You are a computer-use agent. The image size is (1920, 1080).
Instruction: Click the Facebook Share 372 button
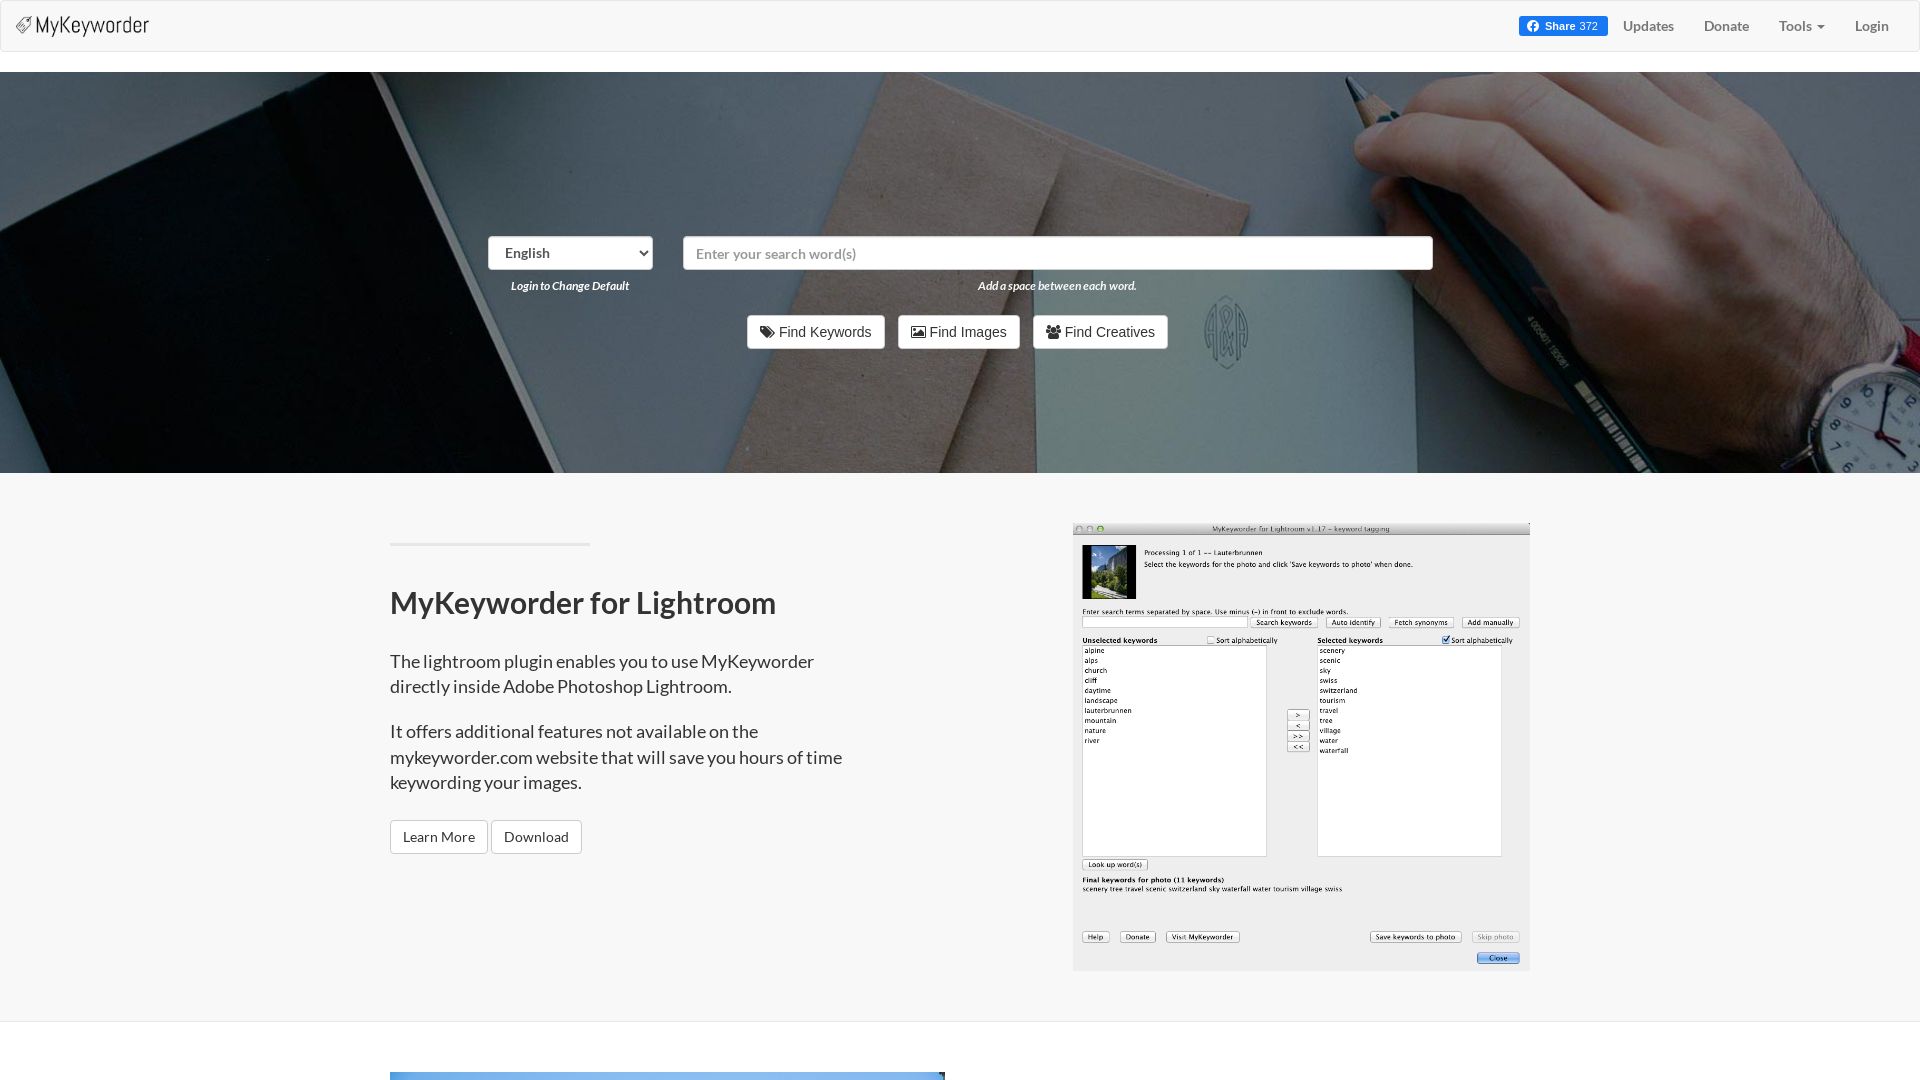[x=1563, y=26]
